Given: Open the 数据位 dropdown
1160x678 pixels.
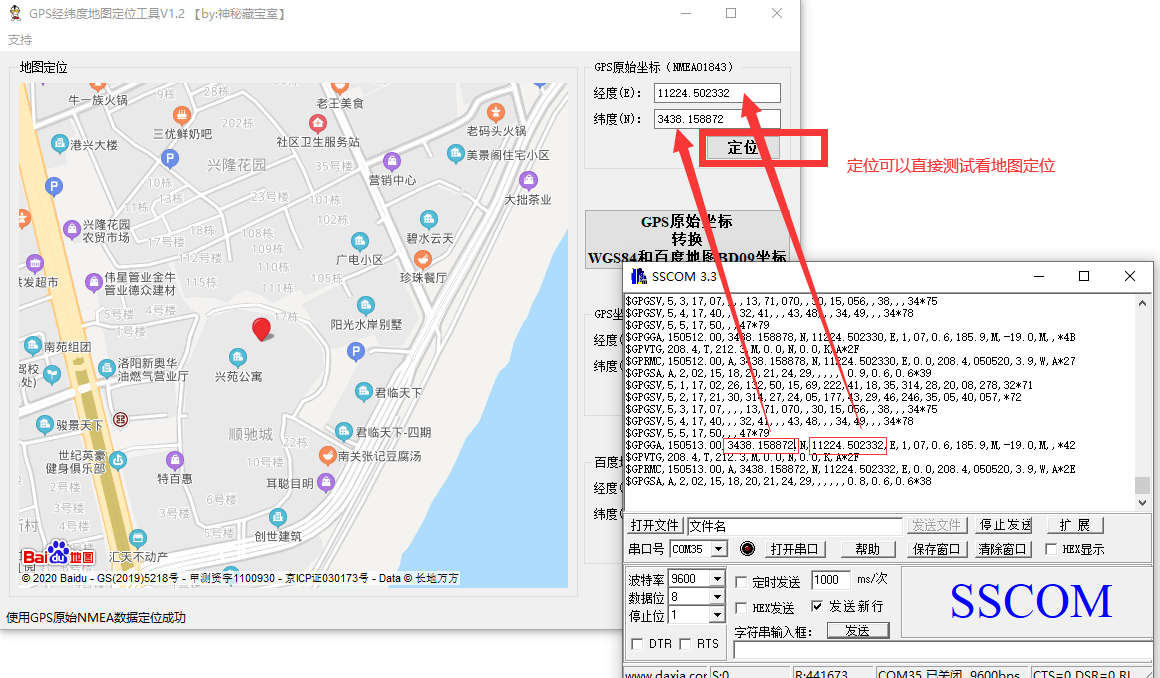Looking at the screenshot, I should click(x=717, y=597).
